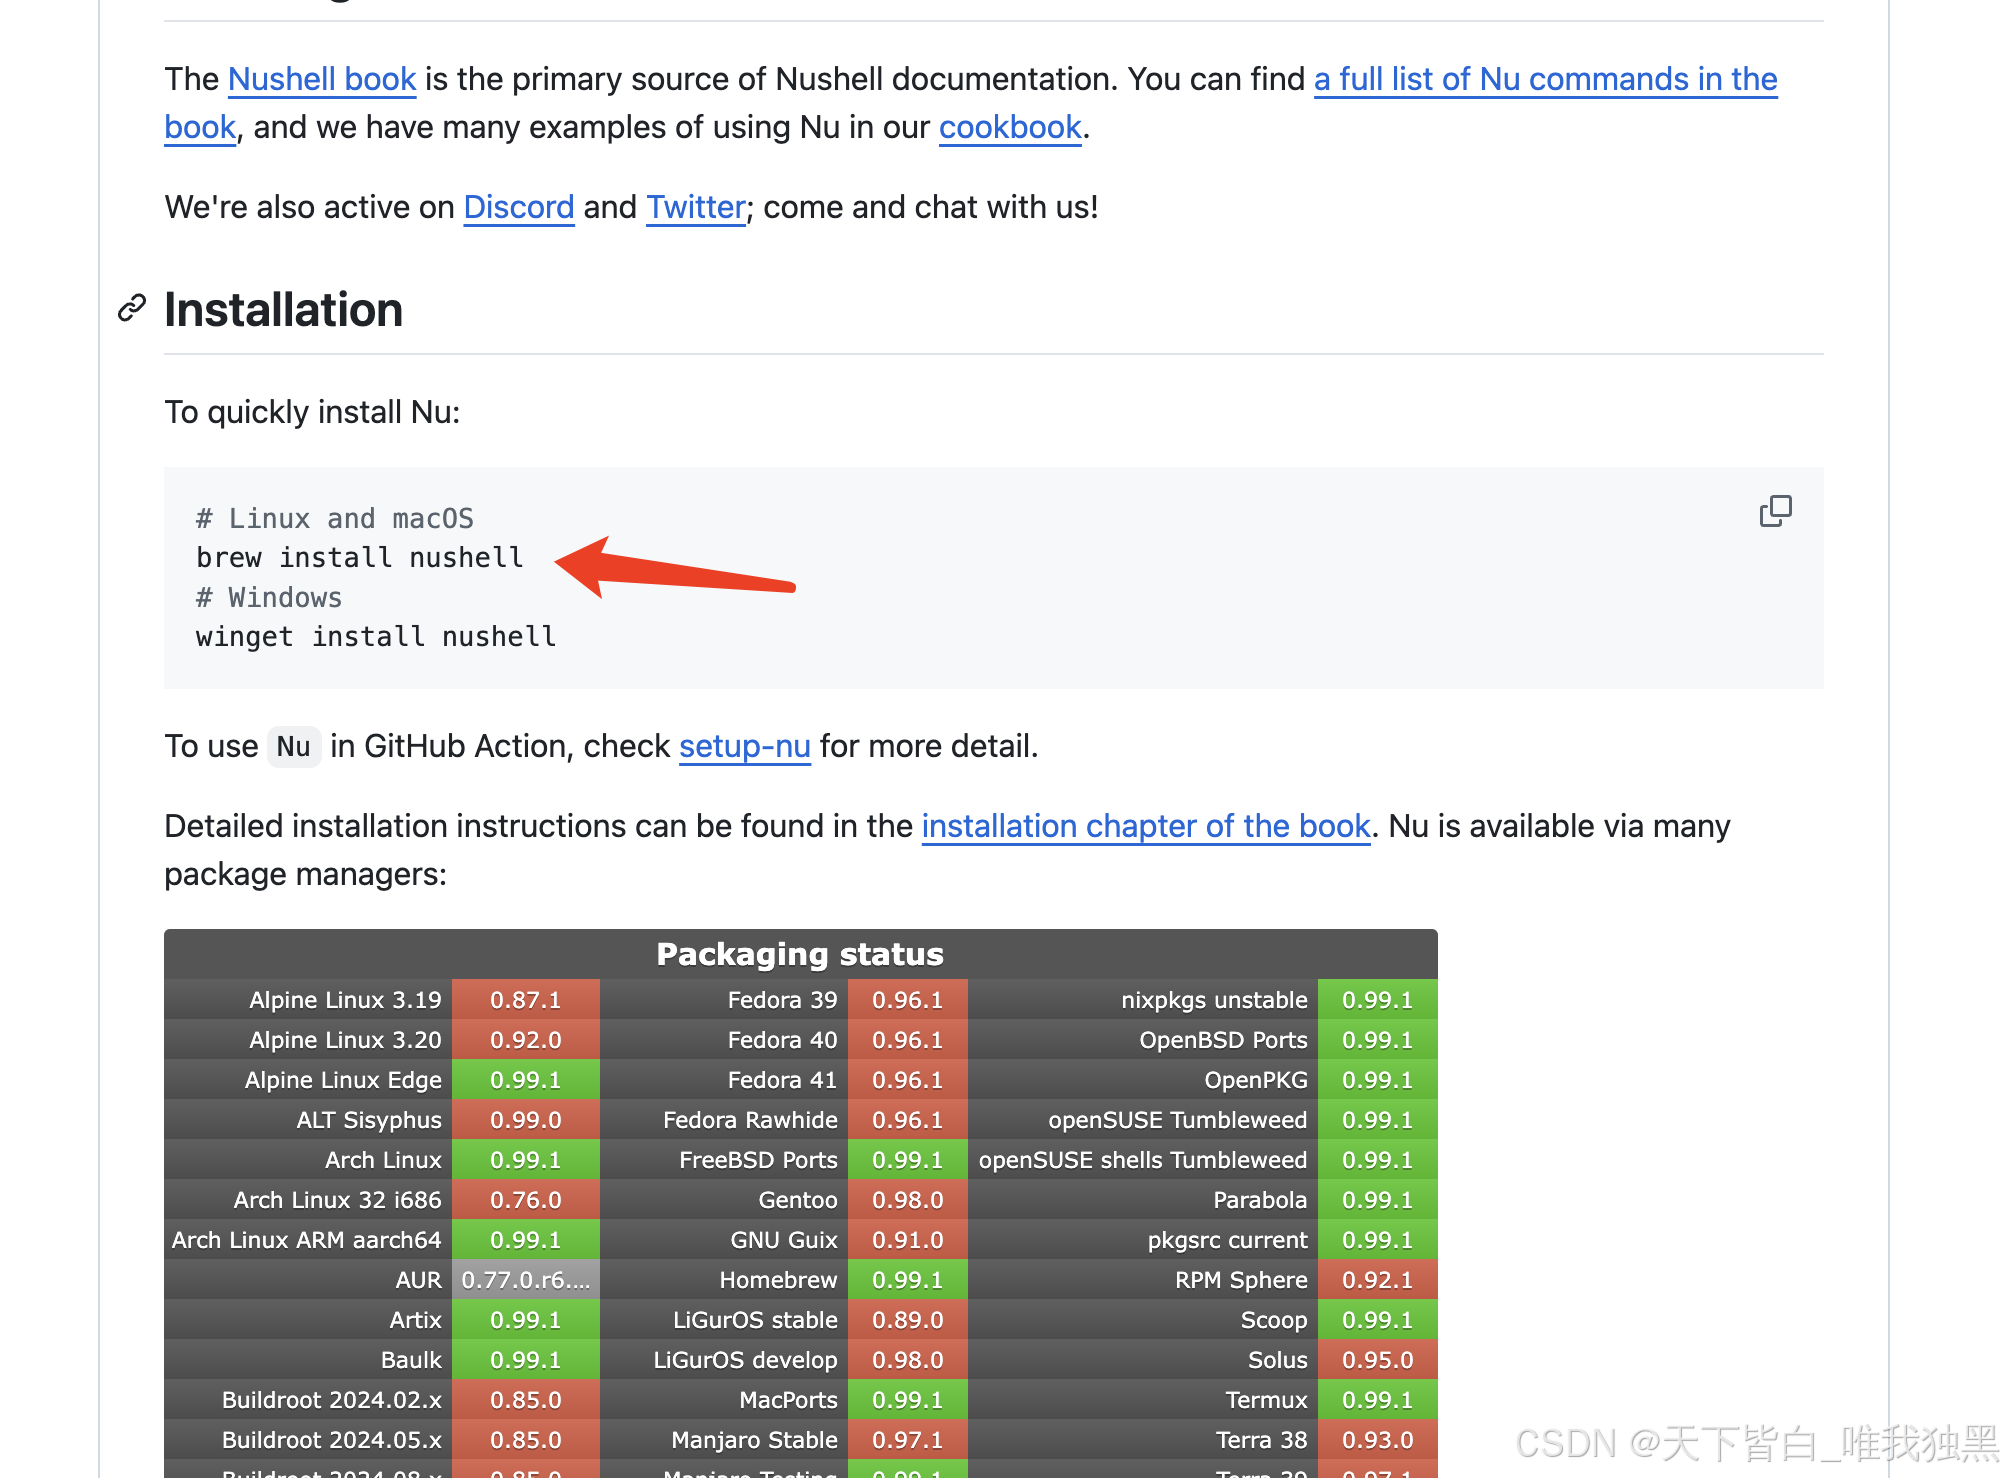
Task: Visit the Twitter link
Action: pos(696,207)
